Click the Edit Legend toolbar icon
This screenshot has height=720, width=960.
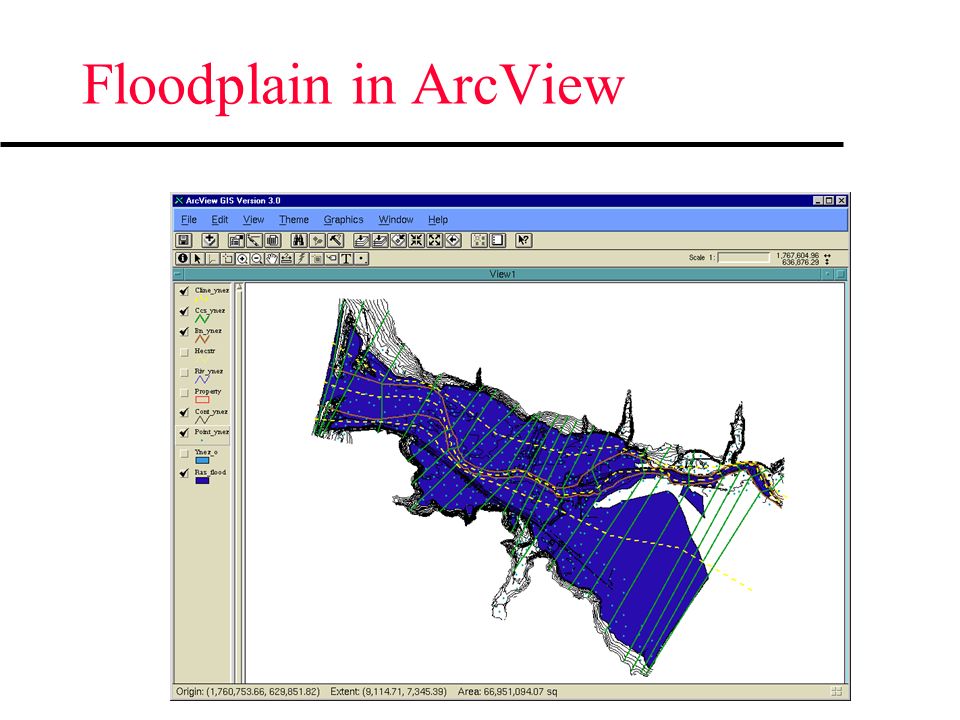pyautogui.click(x=255, y=240)
